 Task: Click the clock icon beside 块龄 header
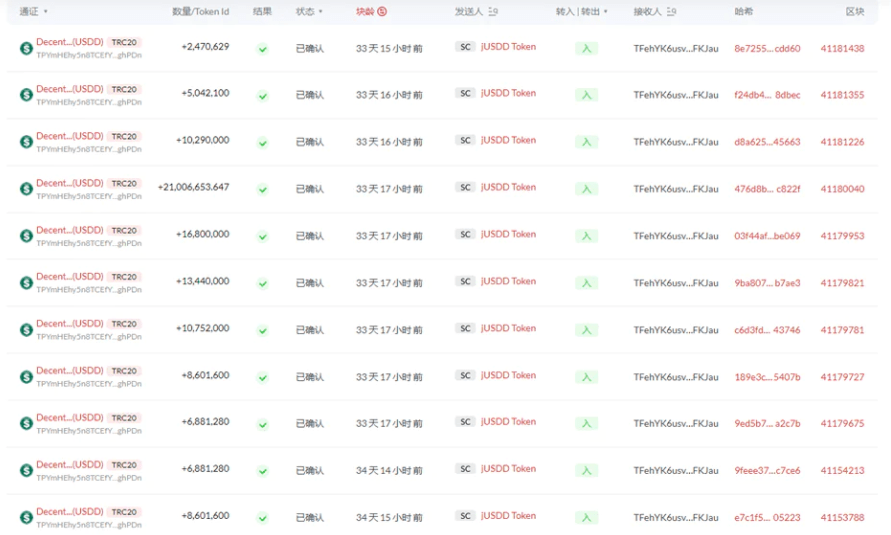[383, 12]
